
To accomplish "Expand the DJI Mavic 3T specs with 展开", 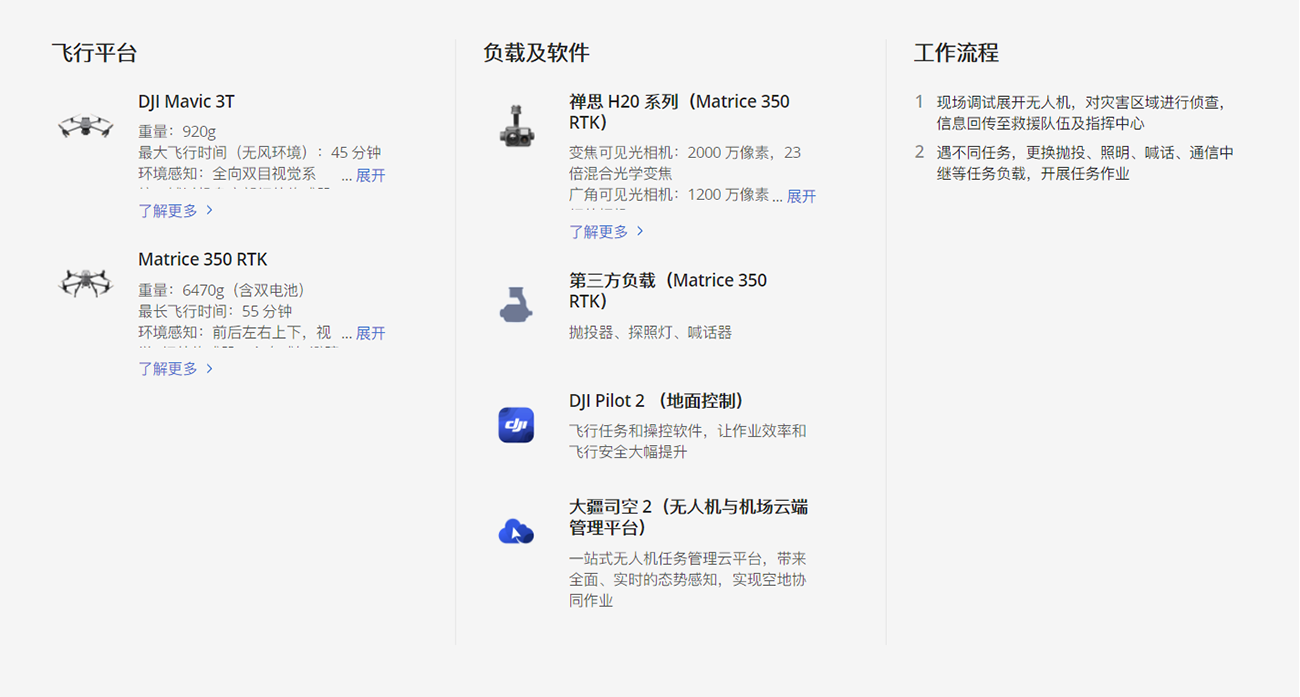I will tap(371, 175).
